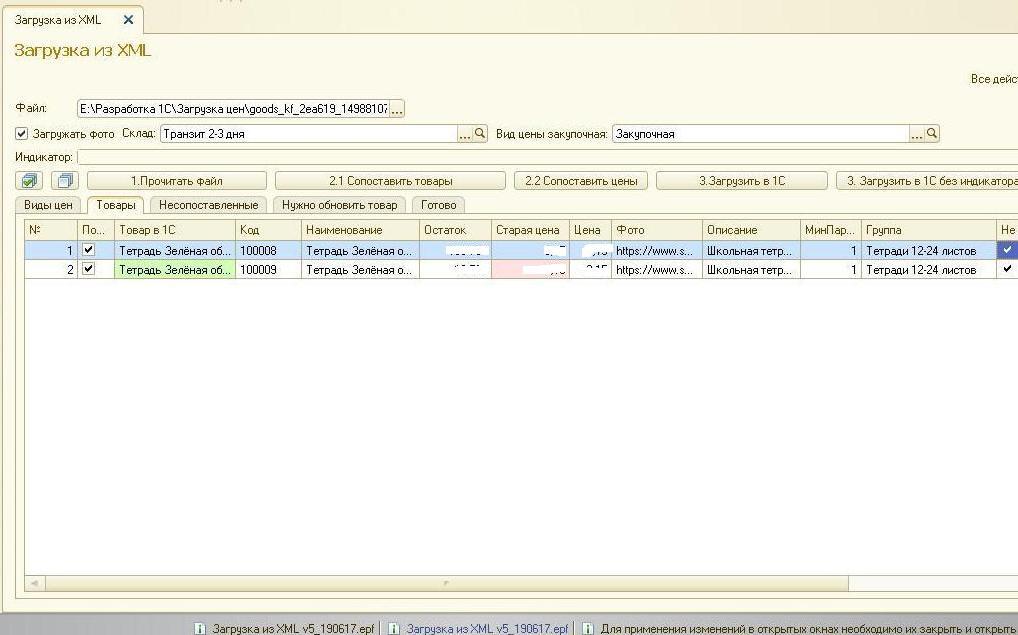Switch to the Несопоставленные tab
Image resolution: width=1018 pixels, height=635 pixels.
point(208,205)
